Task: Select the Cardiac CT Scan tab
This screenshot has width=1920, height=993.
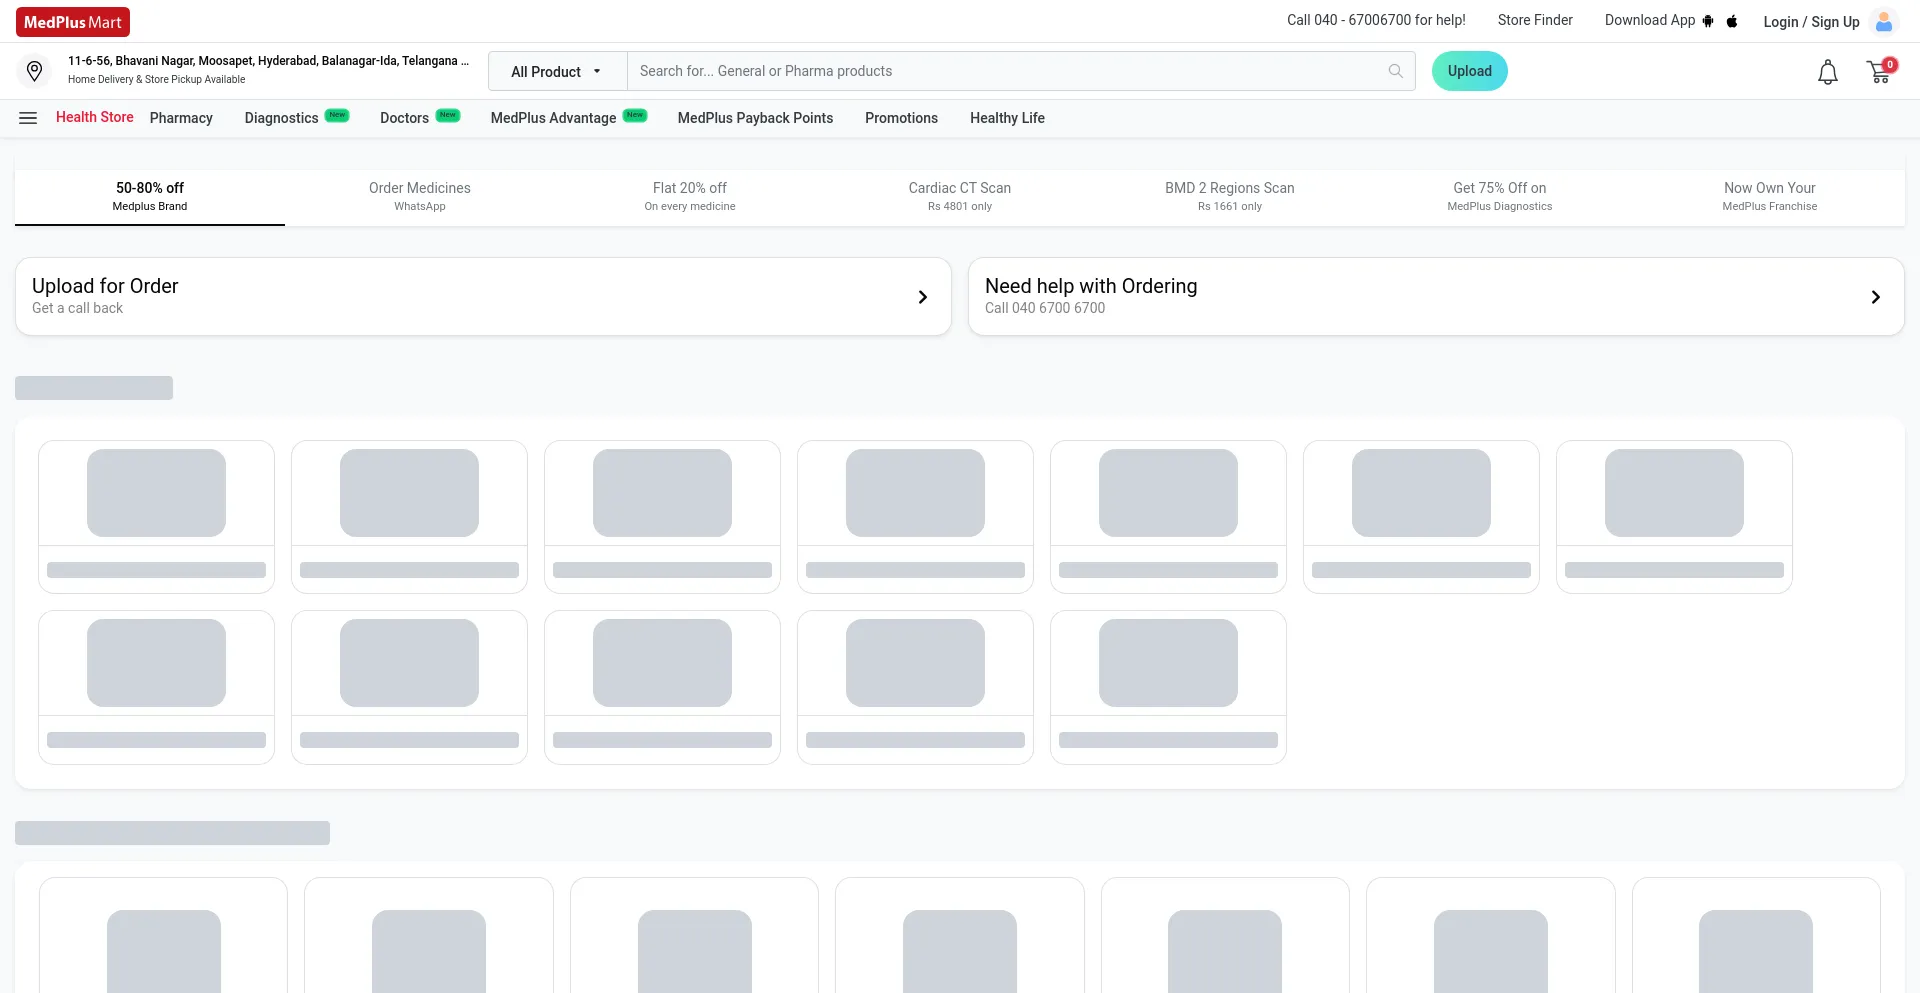Action: pyautogui.click(x=960, y=196)
